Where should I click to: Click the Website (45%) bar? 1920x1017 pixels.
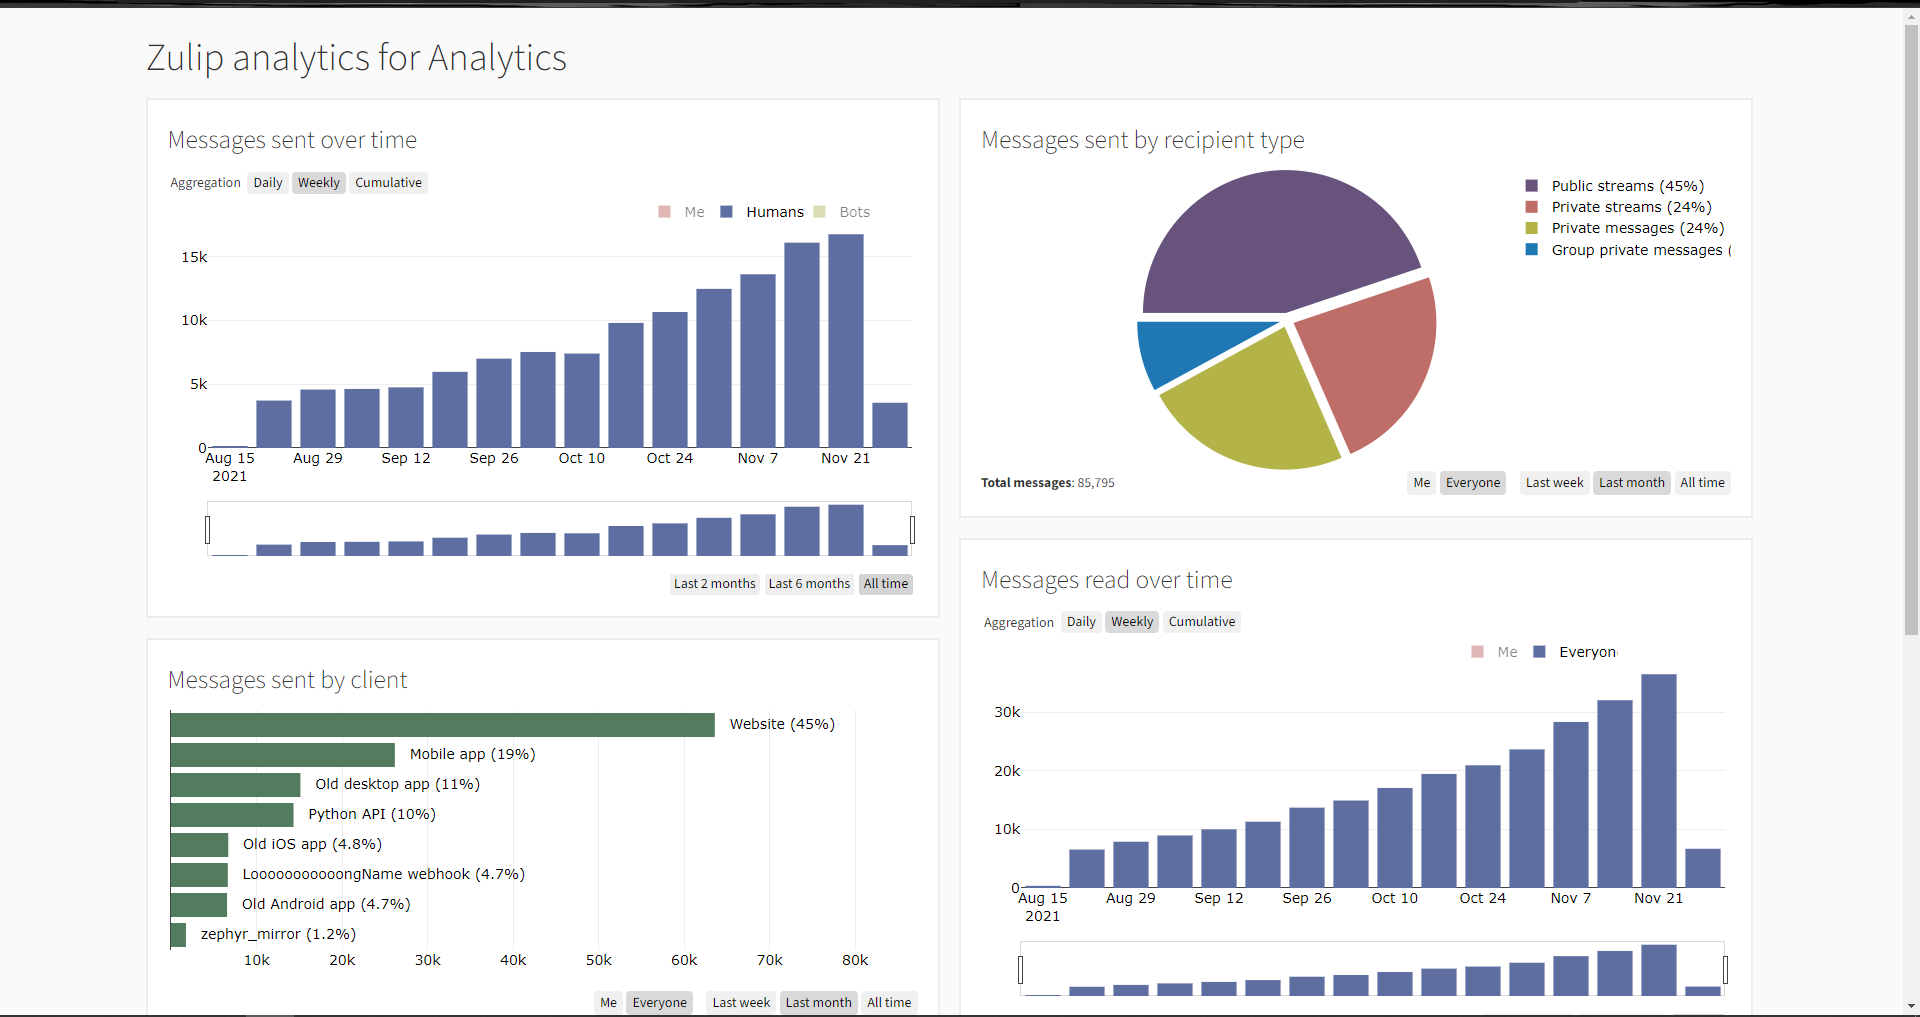click(x=443, y=725)
